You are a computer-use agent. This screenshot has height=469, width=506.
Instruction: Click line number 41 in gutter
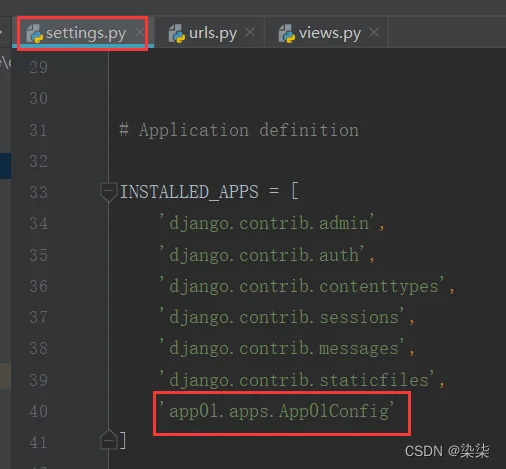(38, 443)
